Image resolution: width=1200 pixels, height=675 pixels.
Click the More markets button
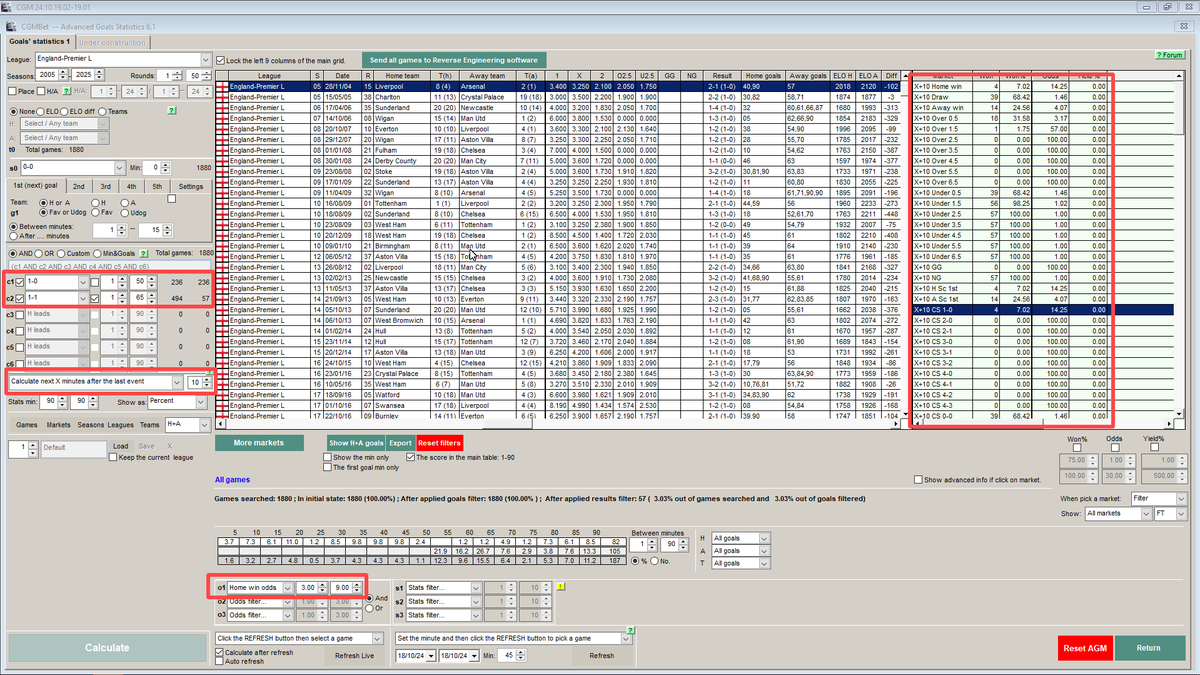coord(257,442)
